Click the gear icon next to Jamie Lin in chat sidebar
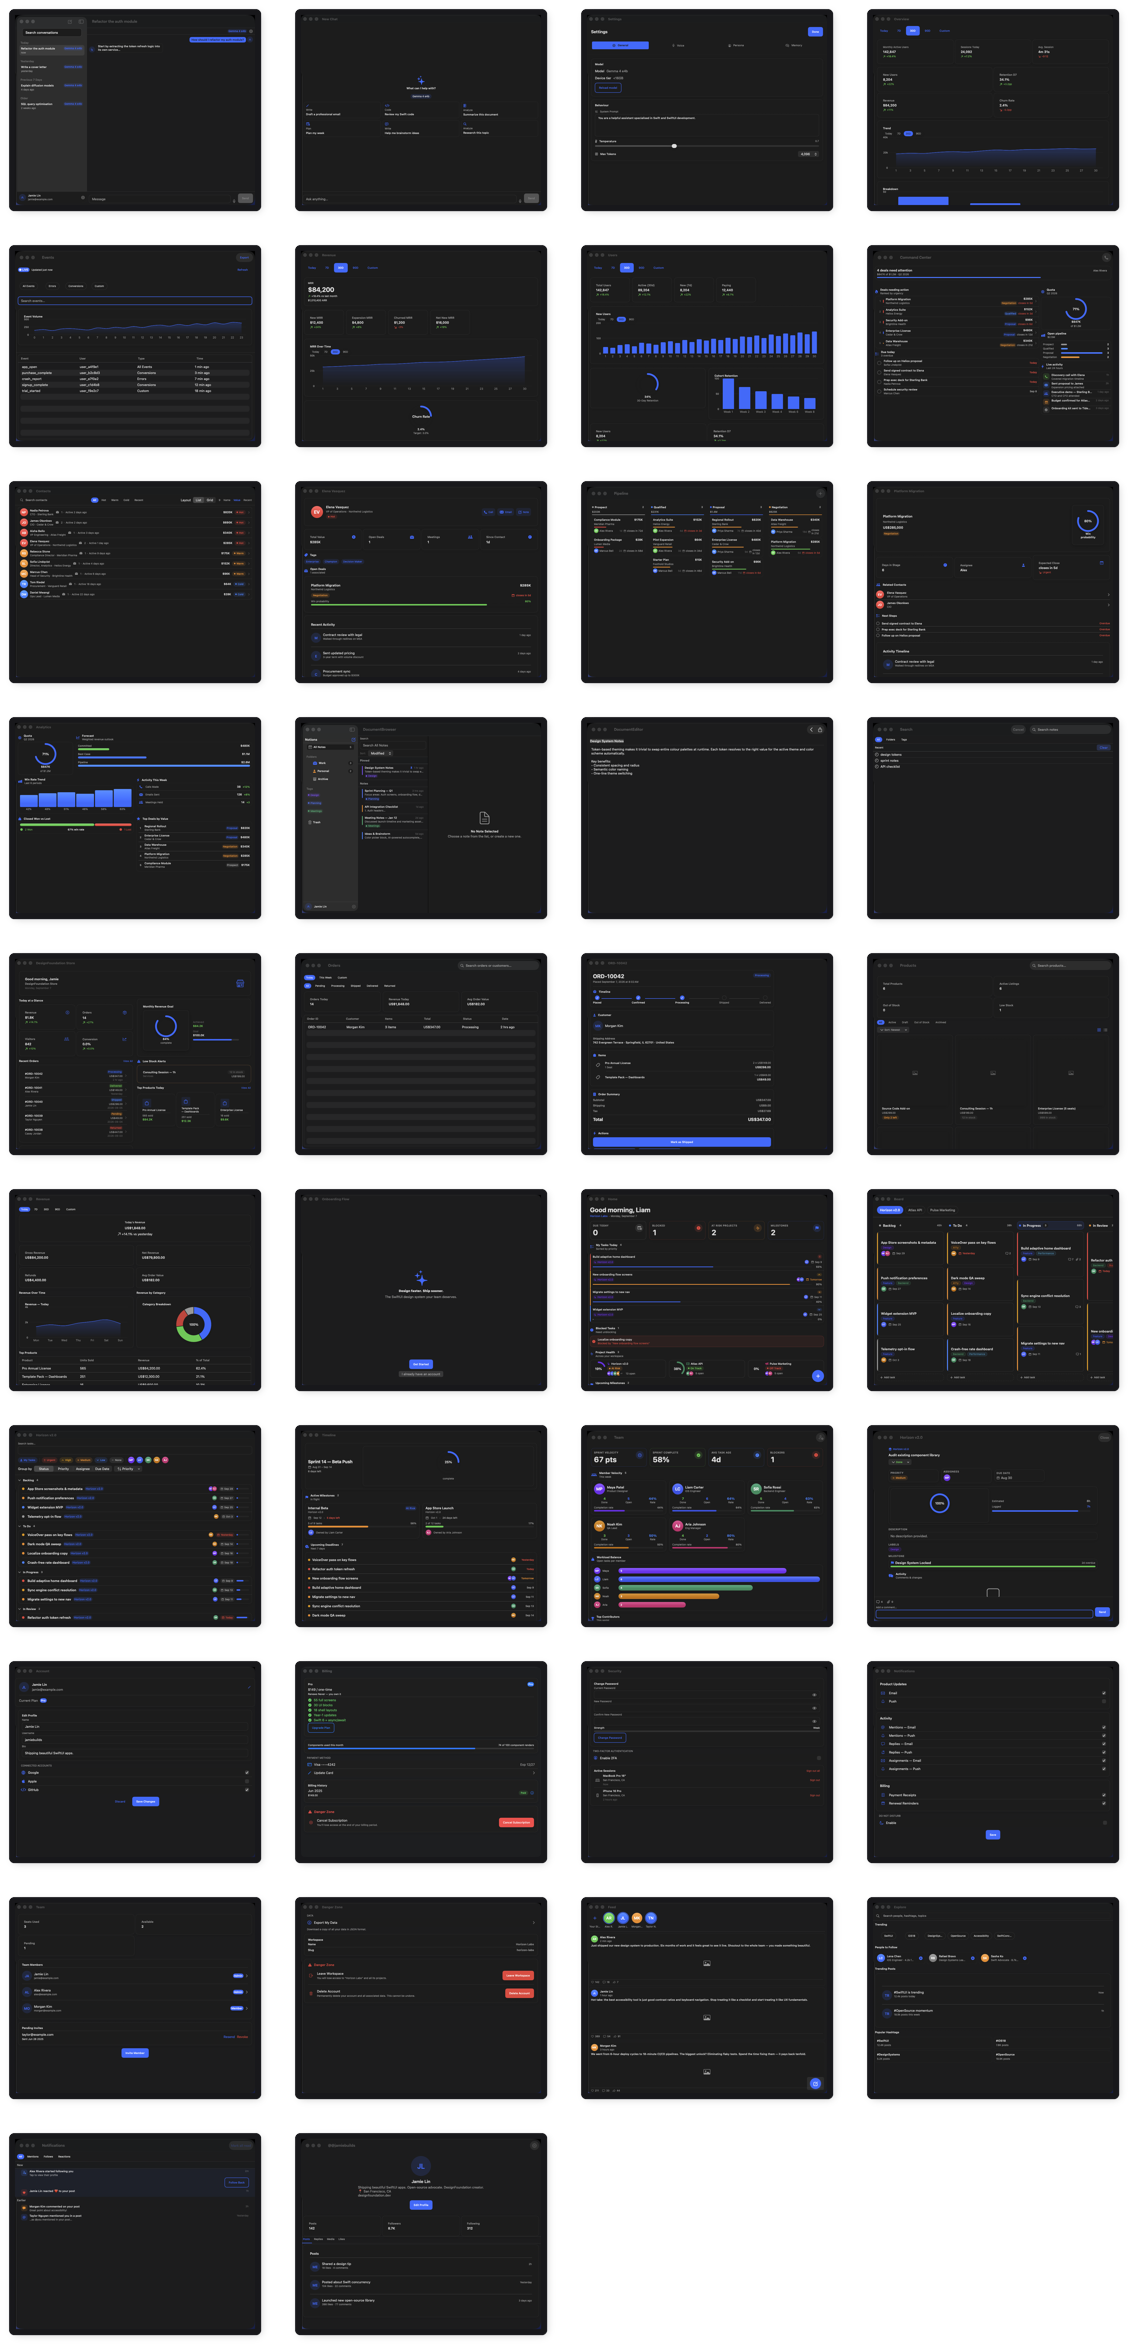 click(82, 197)
